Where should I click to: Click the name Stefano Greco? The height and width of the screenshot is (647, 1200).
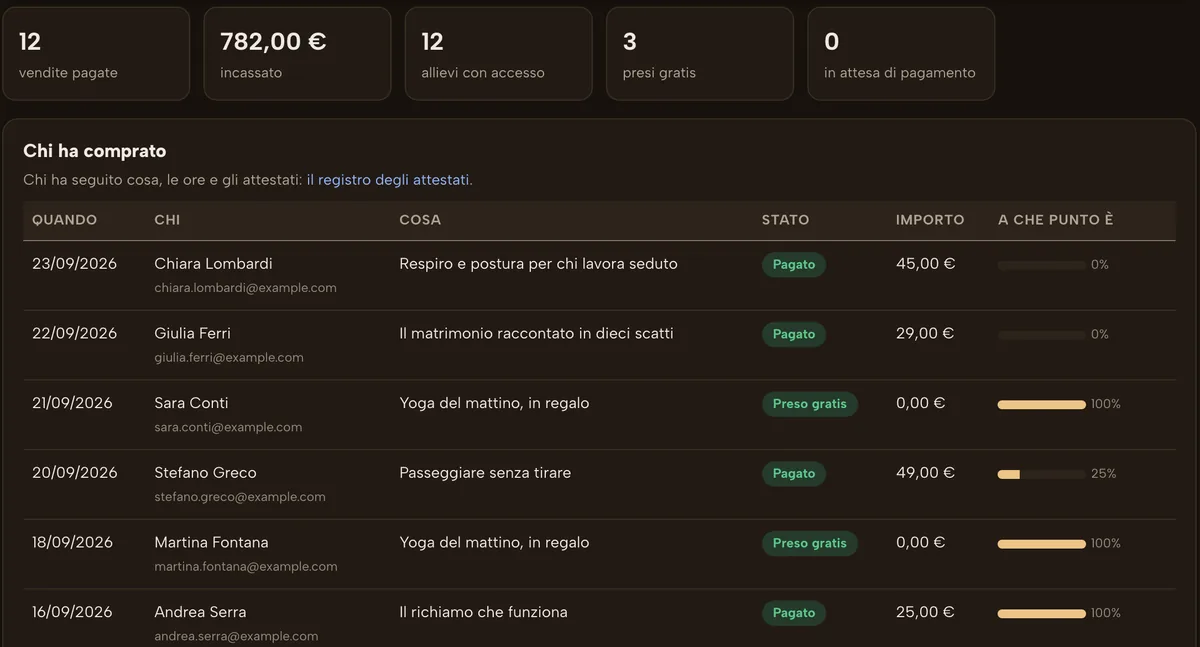(205, 473)
